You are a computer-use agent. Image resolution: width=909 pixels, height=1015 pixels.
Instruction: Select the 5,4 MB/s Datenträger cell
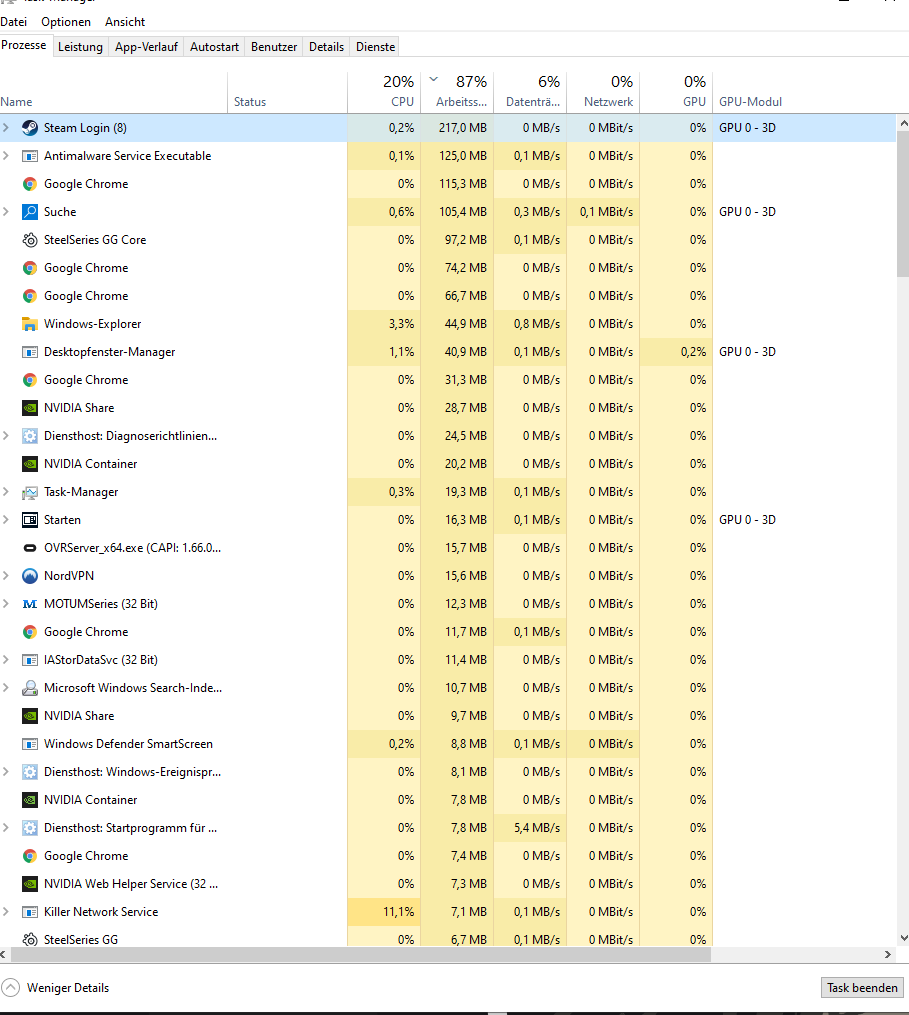tap(530, 827)
